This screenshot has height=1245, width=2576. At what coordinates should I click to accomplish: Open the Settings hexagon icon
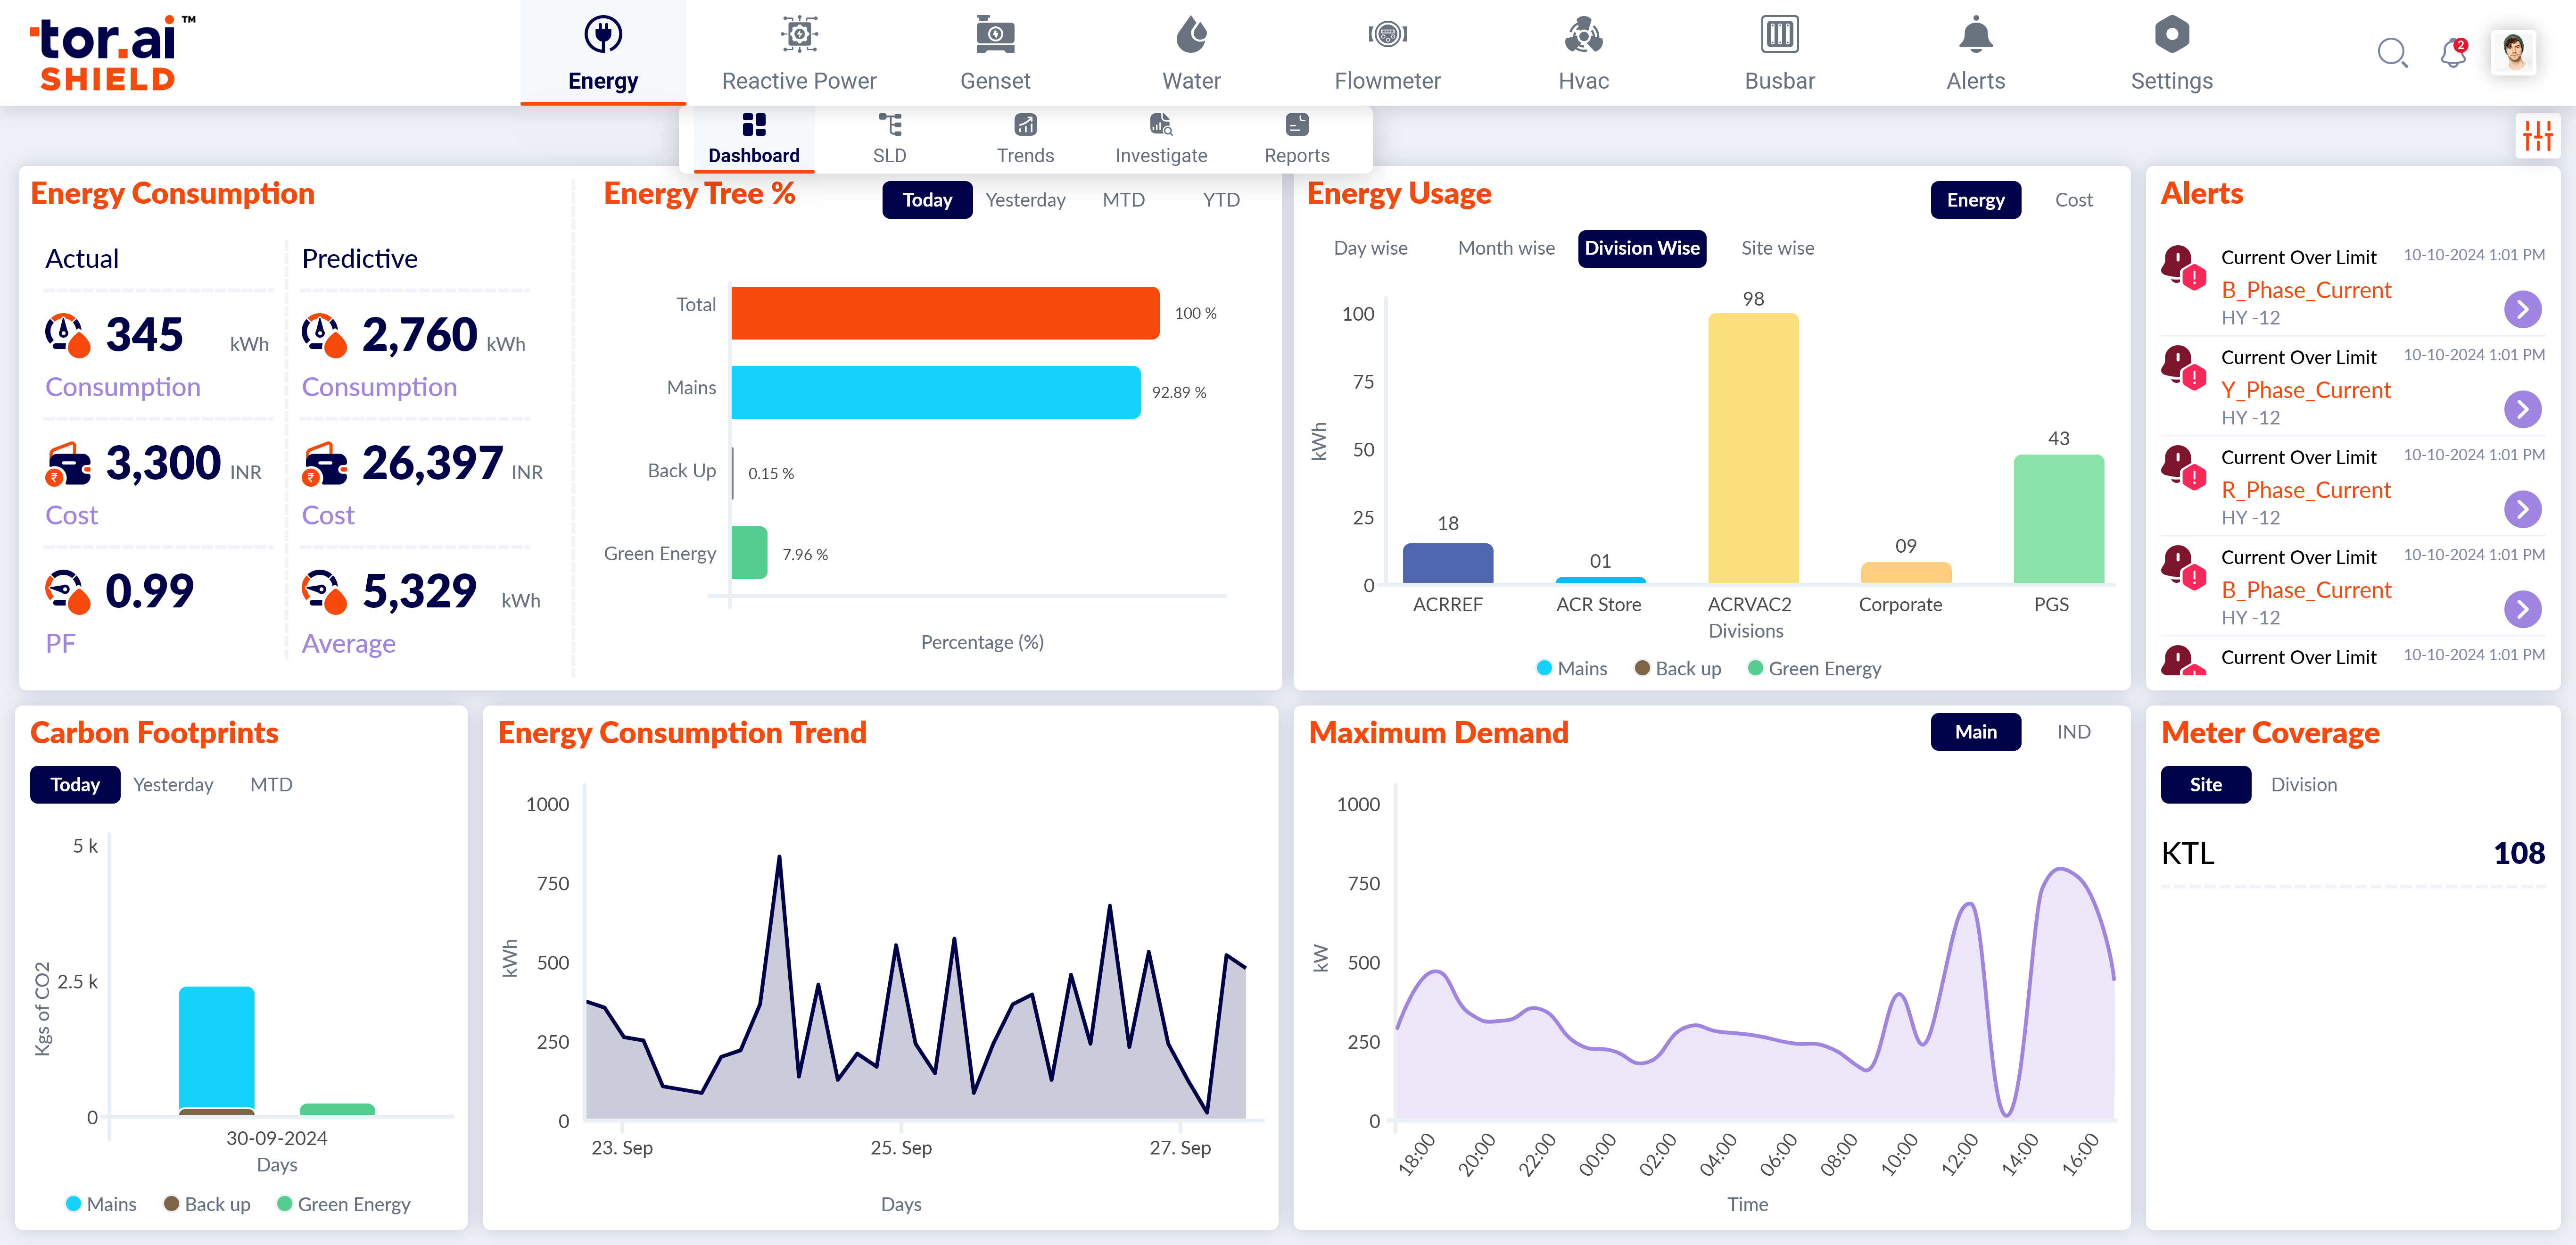pyautogui.click(x=2171, y=35)
